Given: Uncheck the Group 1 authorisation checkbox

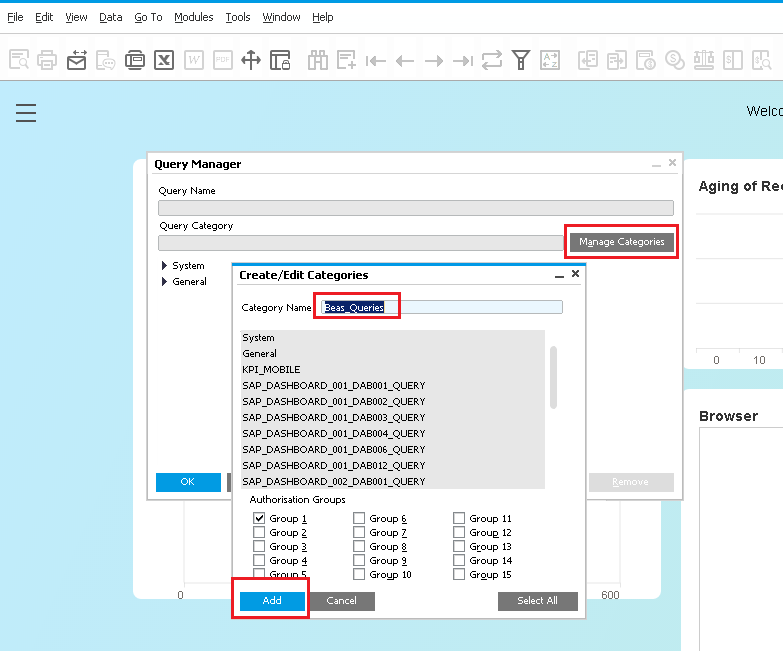Looking at the screenshot, I should tap(260, 518).
